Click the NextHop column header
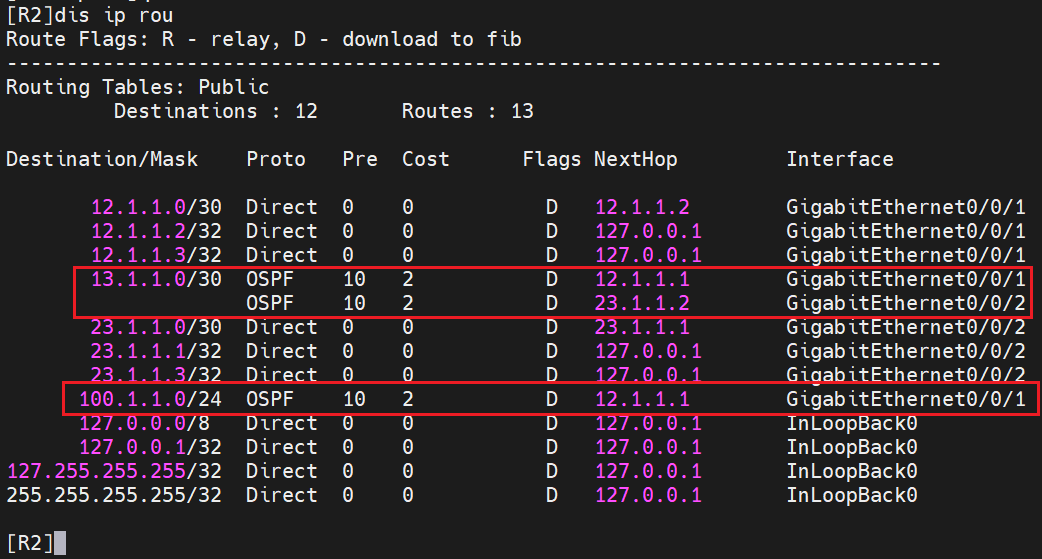 635,159
